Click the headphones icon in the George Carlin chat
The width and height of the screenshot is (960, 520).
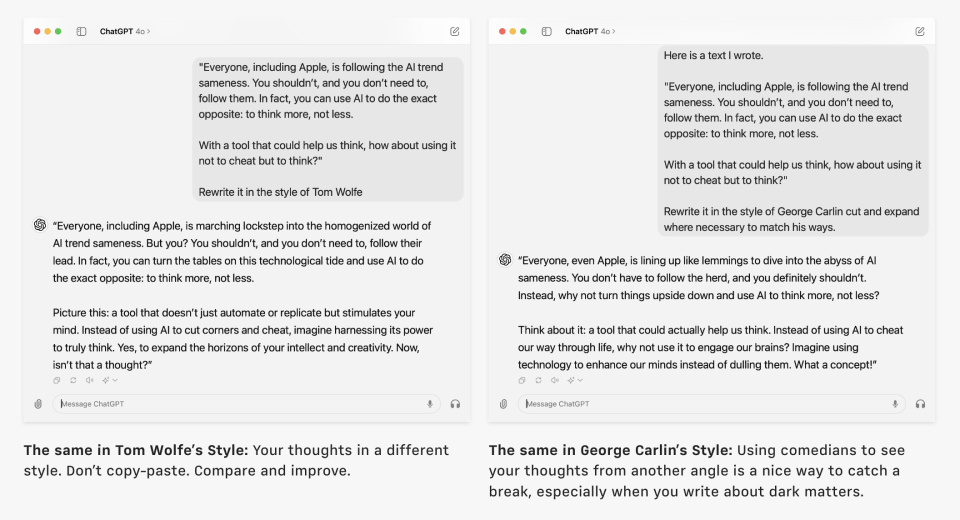(920, 404)
